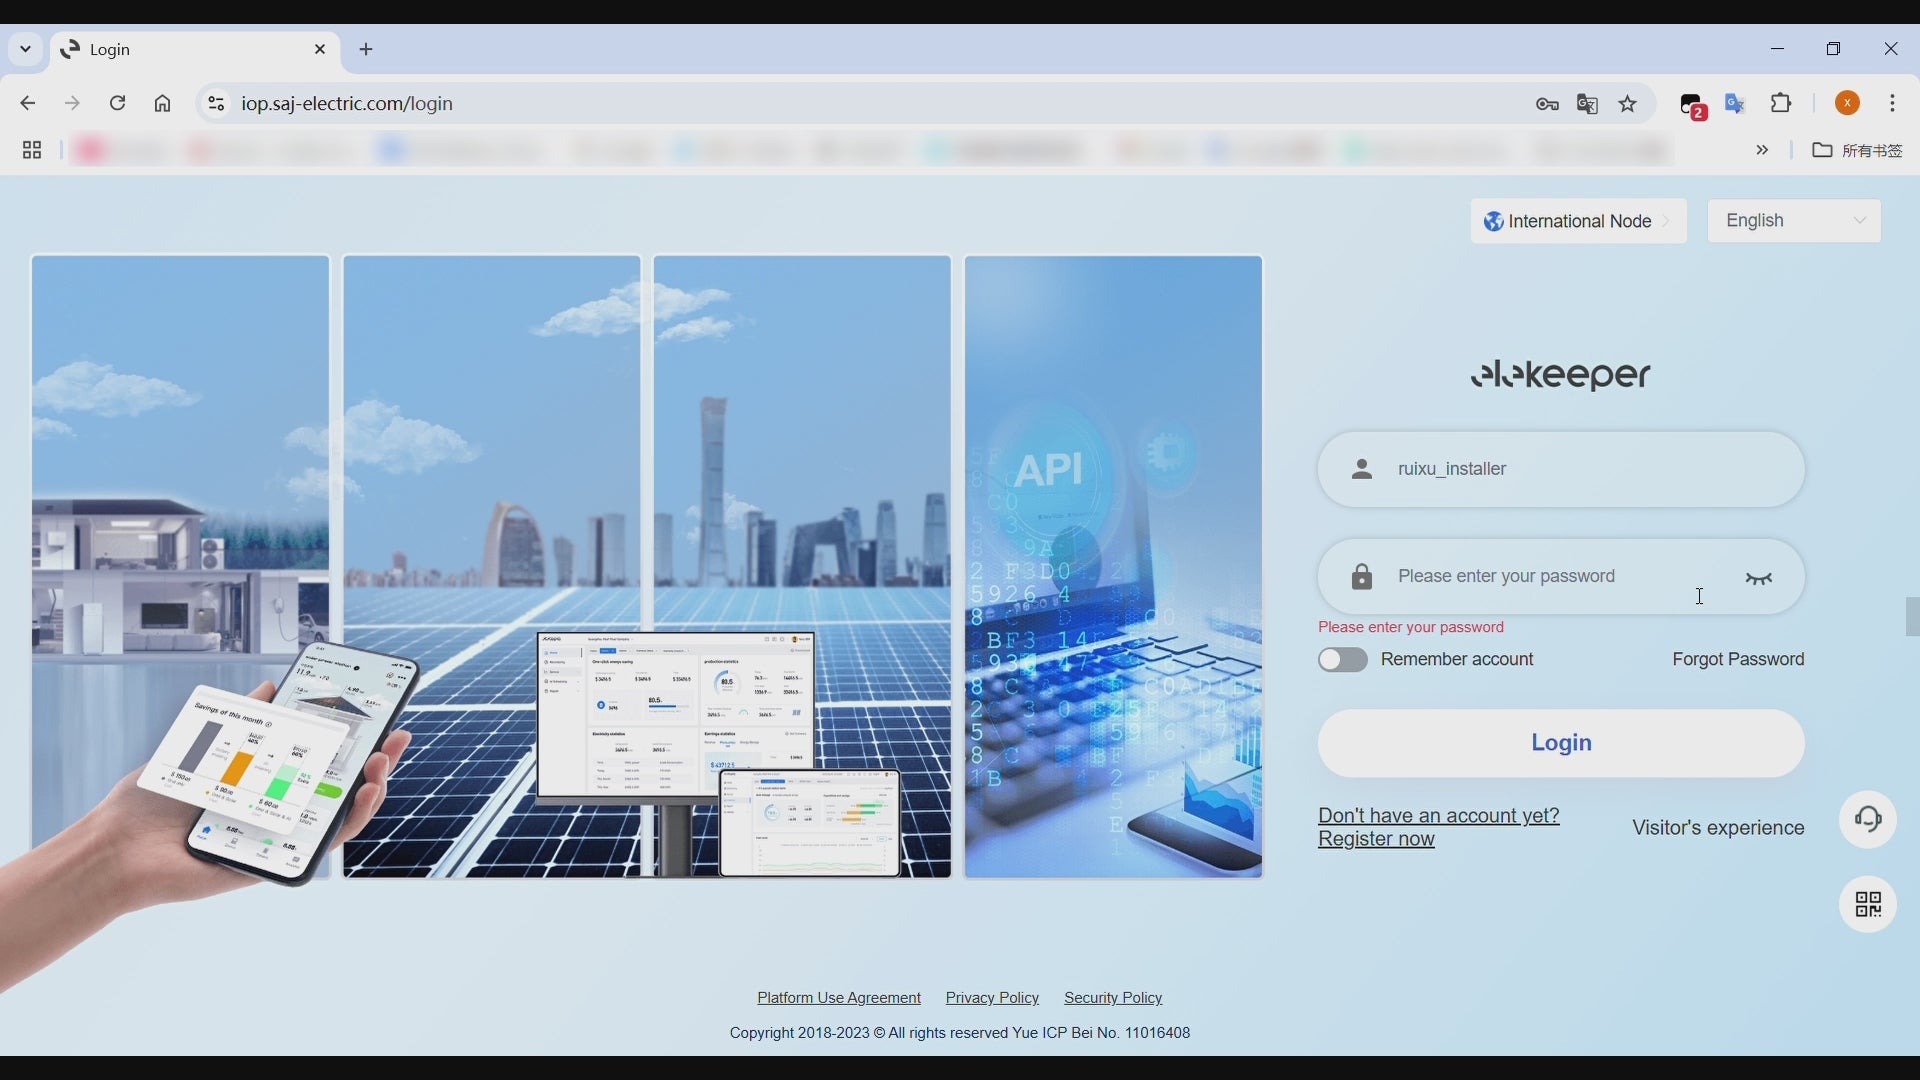Open the QR code login icon
The width and height of the screenshot is (1920, 1080).
1868,905
